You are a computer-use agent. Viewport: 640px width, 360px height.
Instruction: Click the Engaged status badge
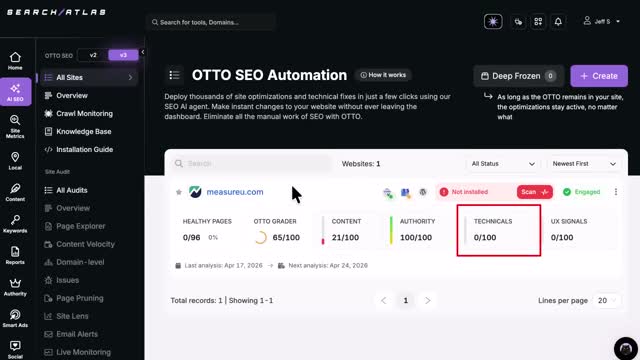click(x=581, y=192)
